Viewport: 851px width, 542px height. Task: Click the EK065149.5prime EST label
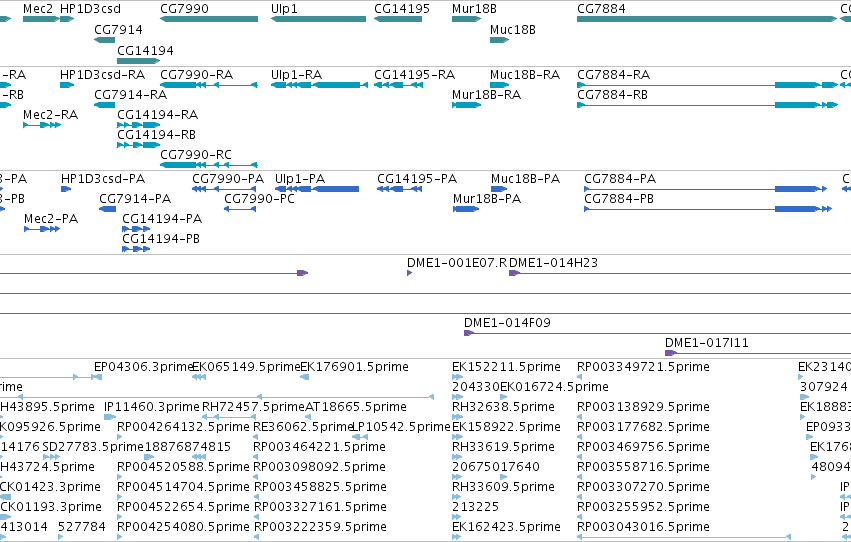click(246, 367)
